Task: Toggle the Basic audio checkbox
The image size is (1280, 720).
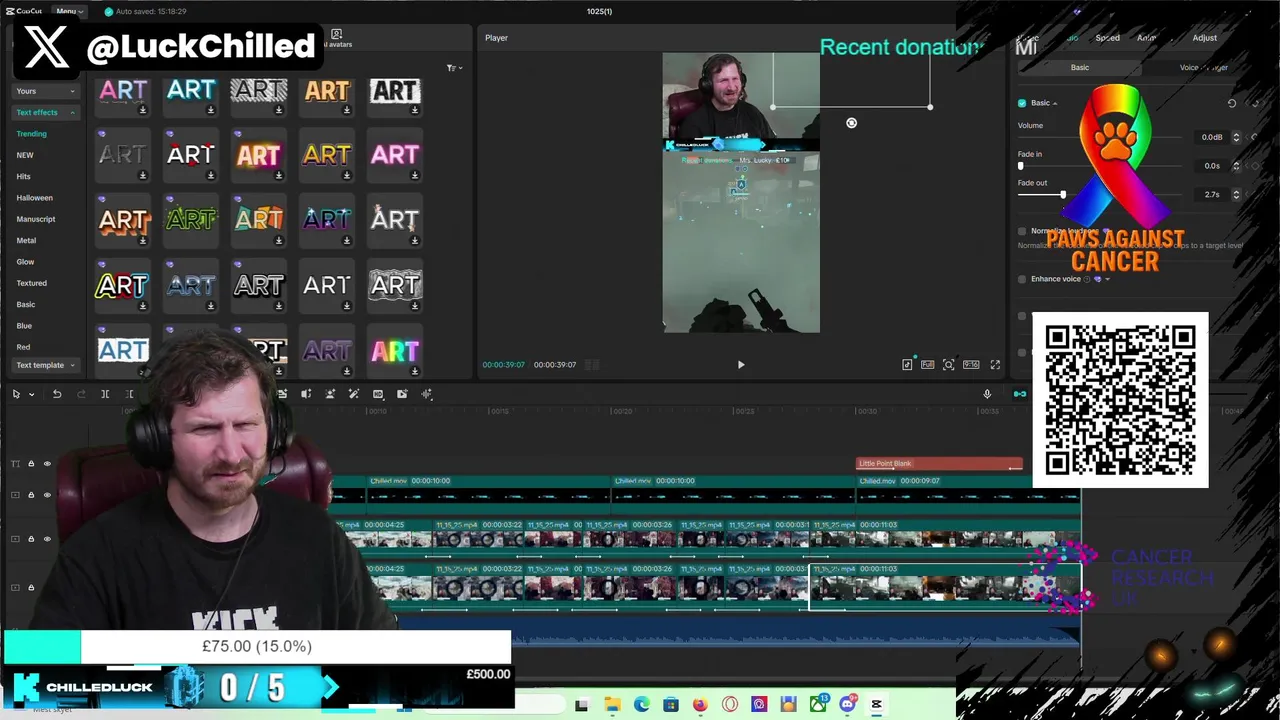Action: pos(1022,103)
